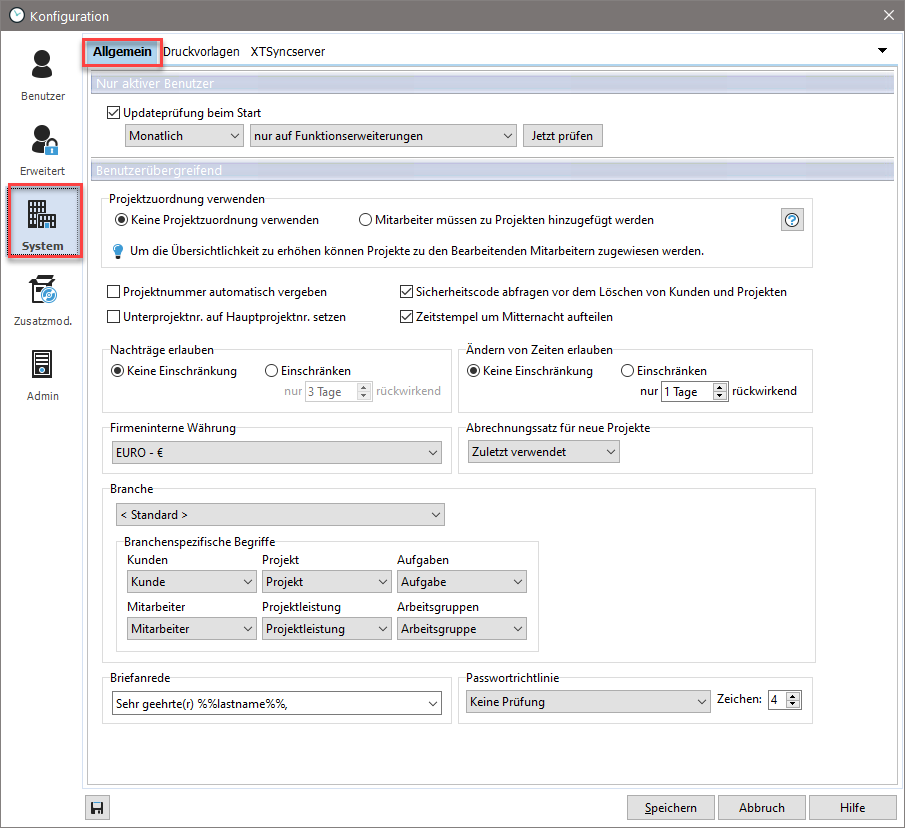Open the Erweitert settings section
This screenshot has width=905, height=828.
(x=42, y=150)
